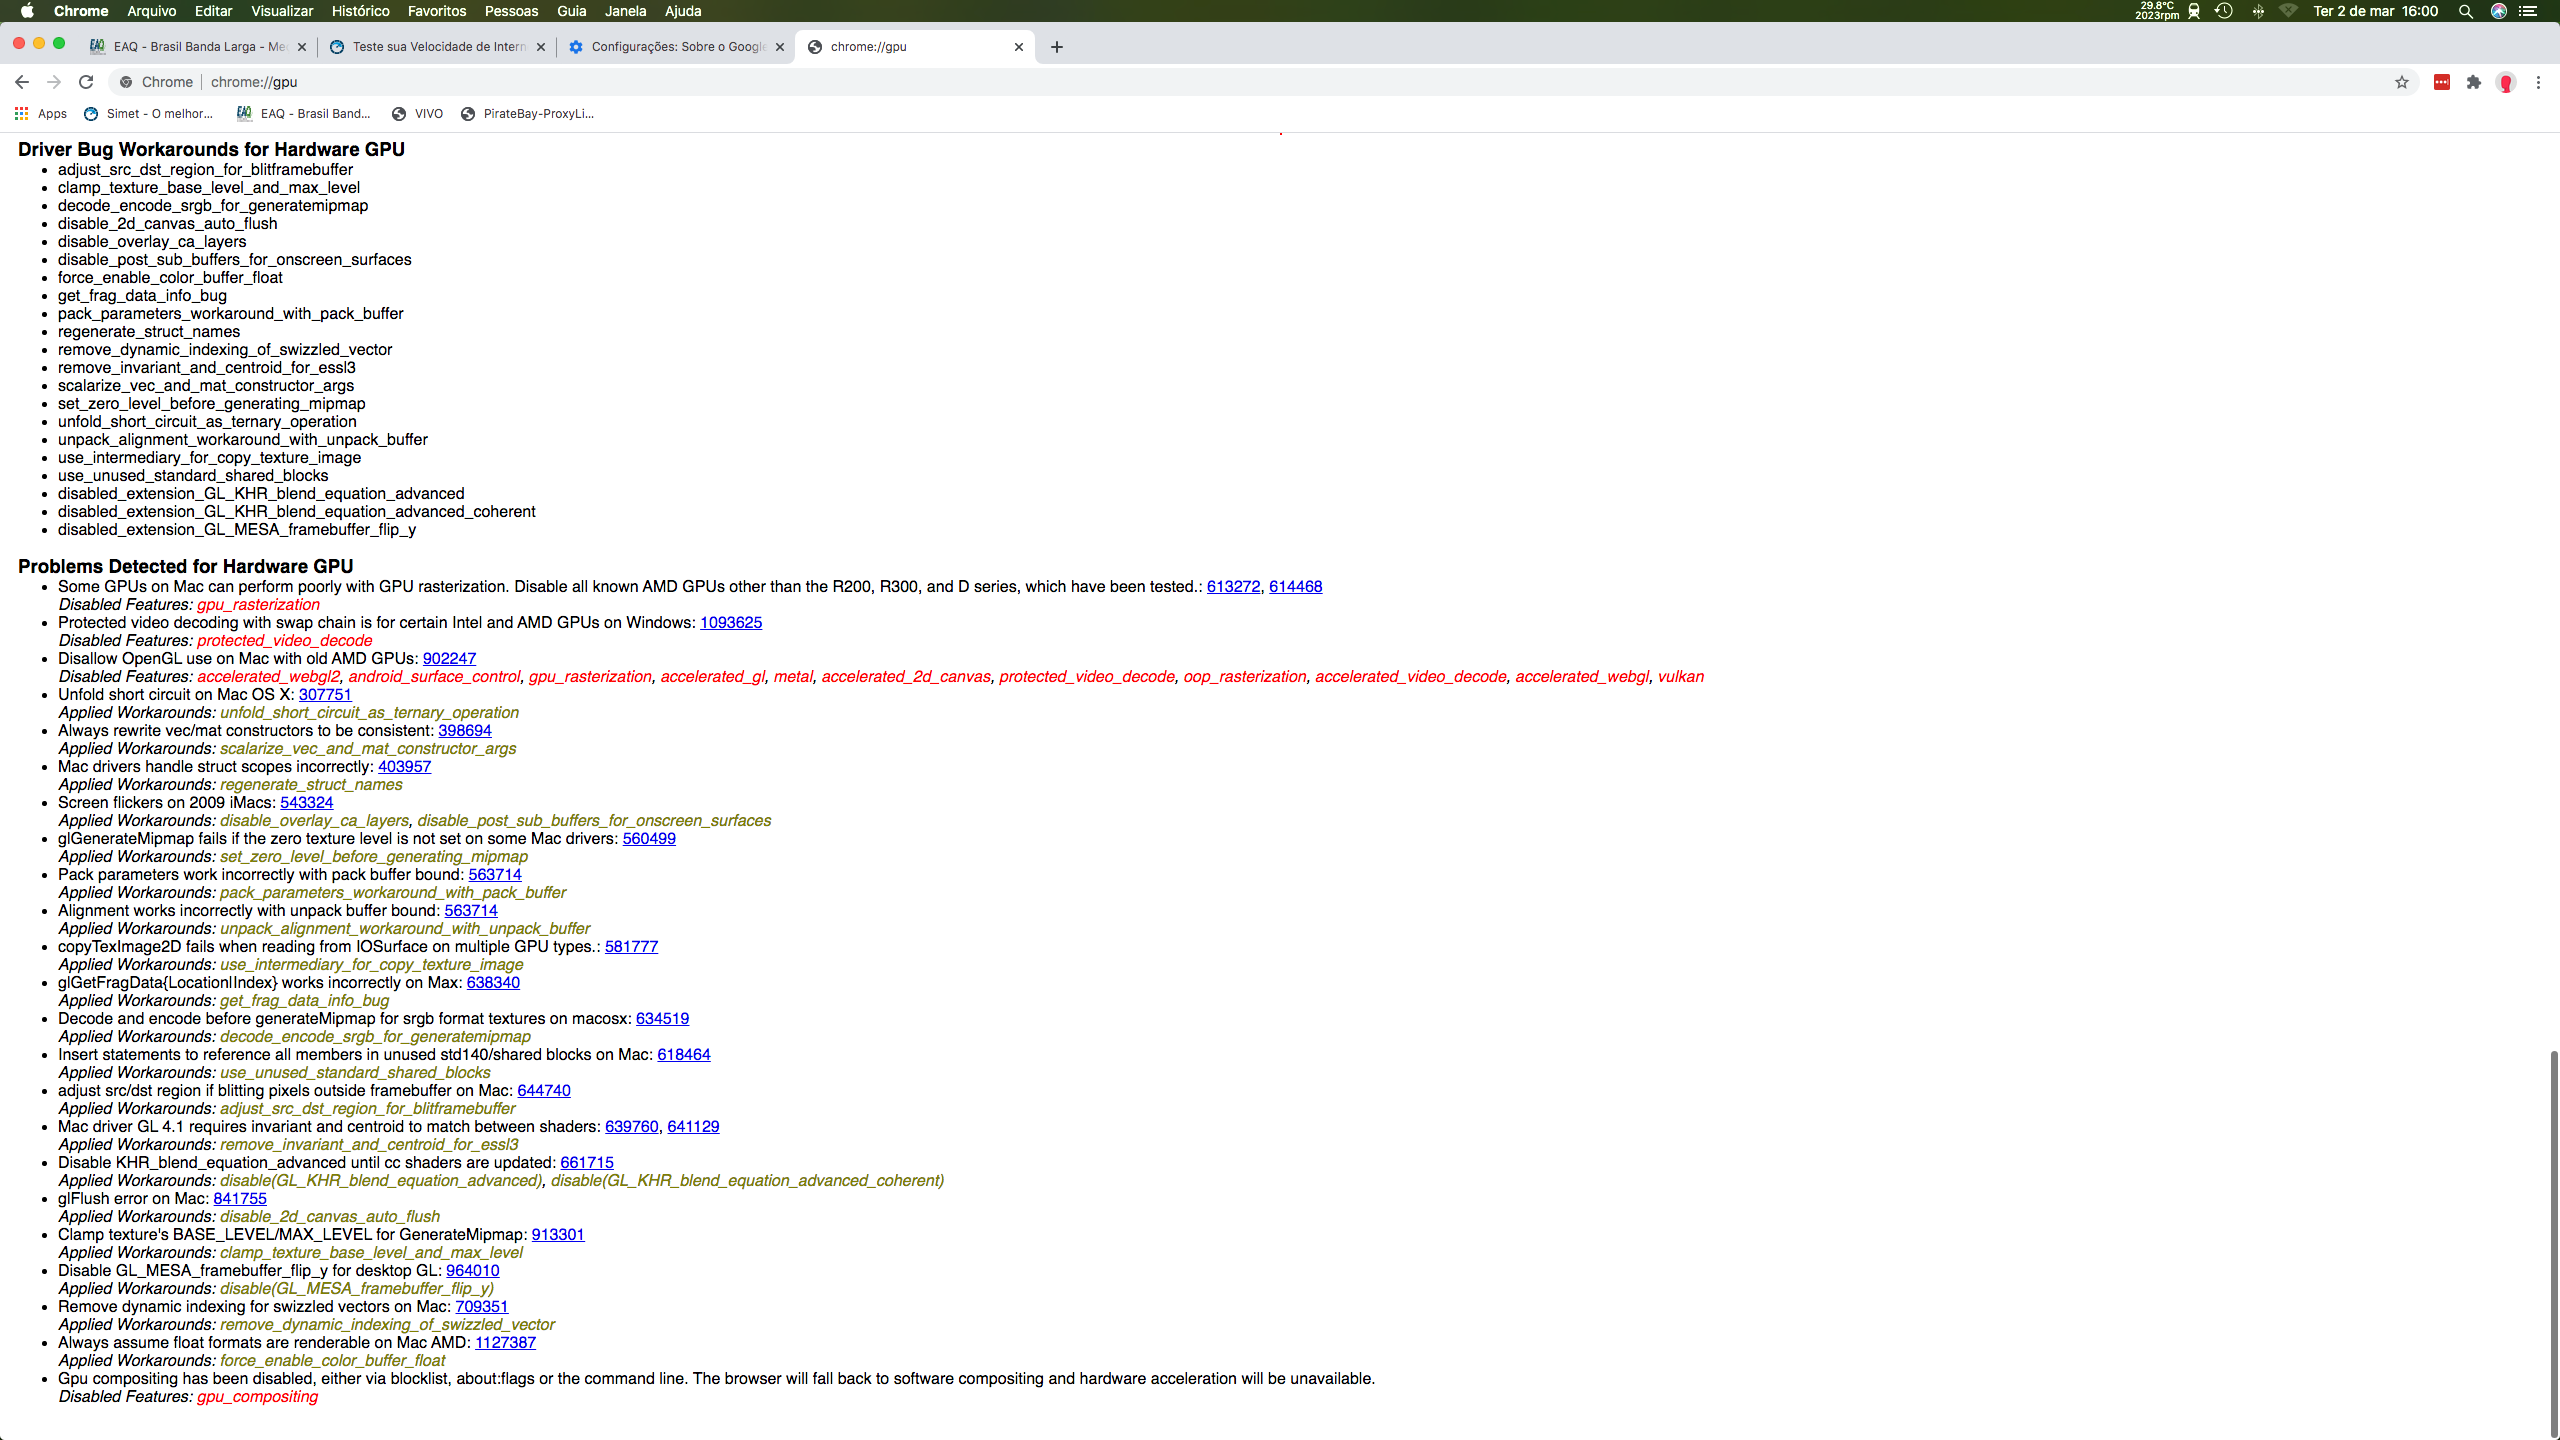Open Spotlight search in menu bar

tap(2466, 11)
